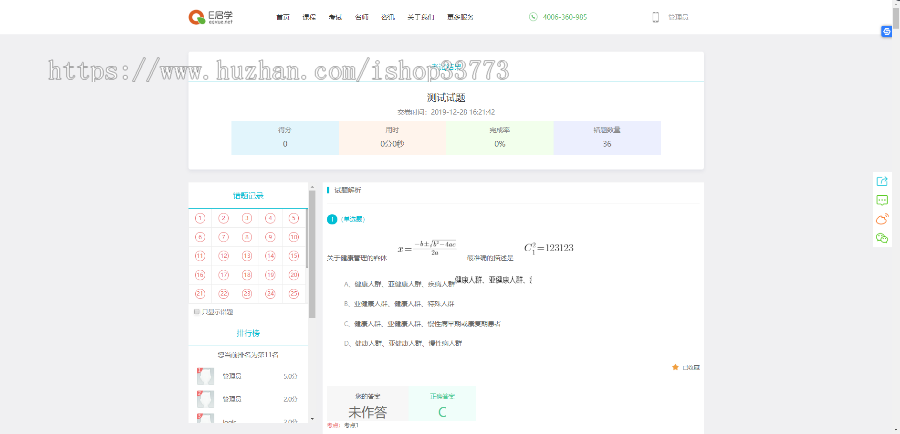The height and width of the screenshot is (434, 900).
Task: Open the 关于我们 nav menu item
Action: click(x=421, y=17)
